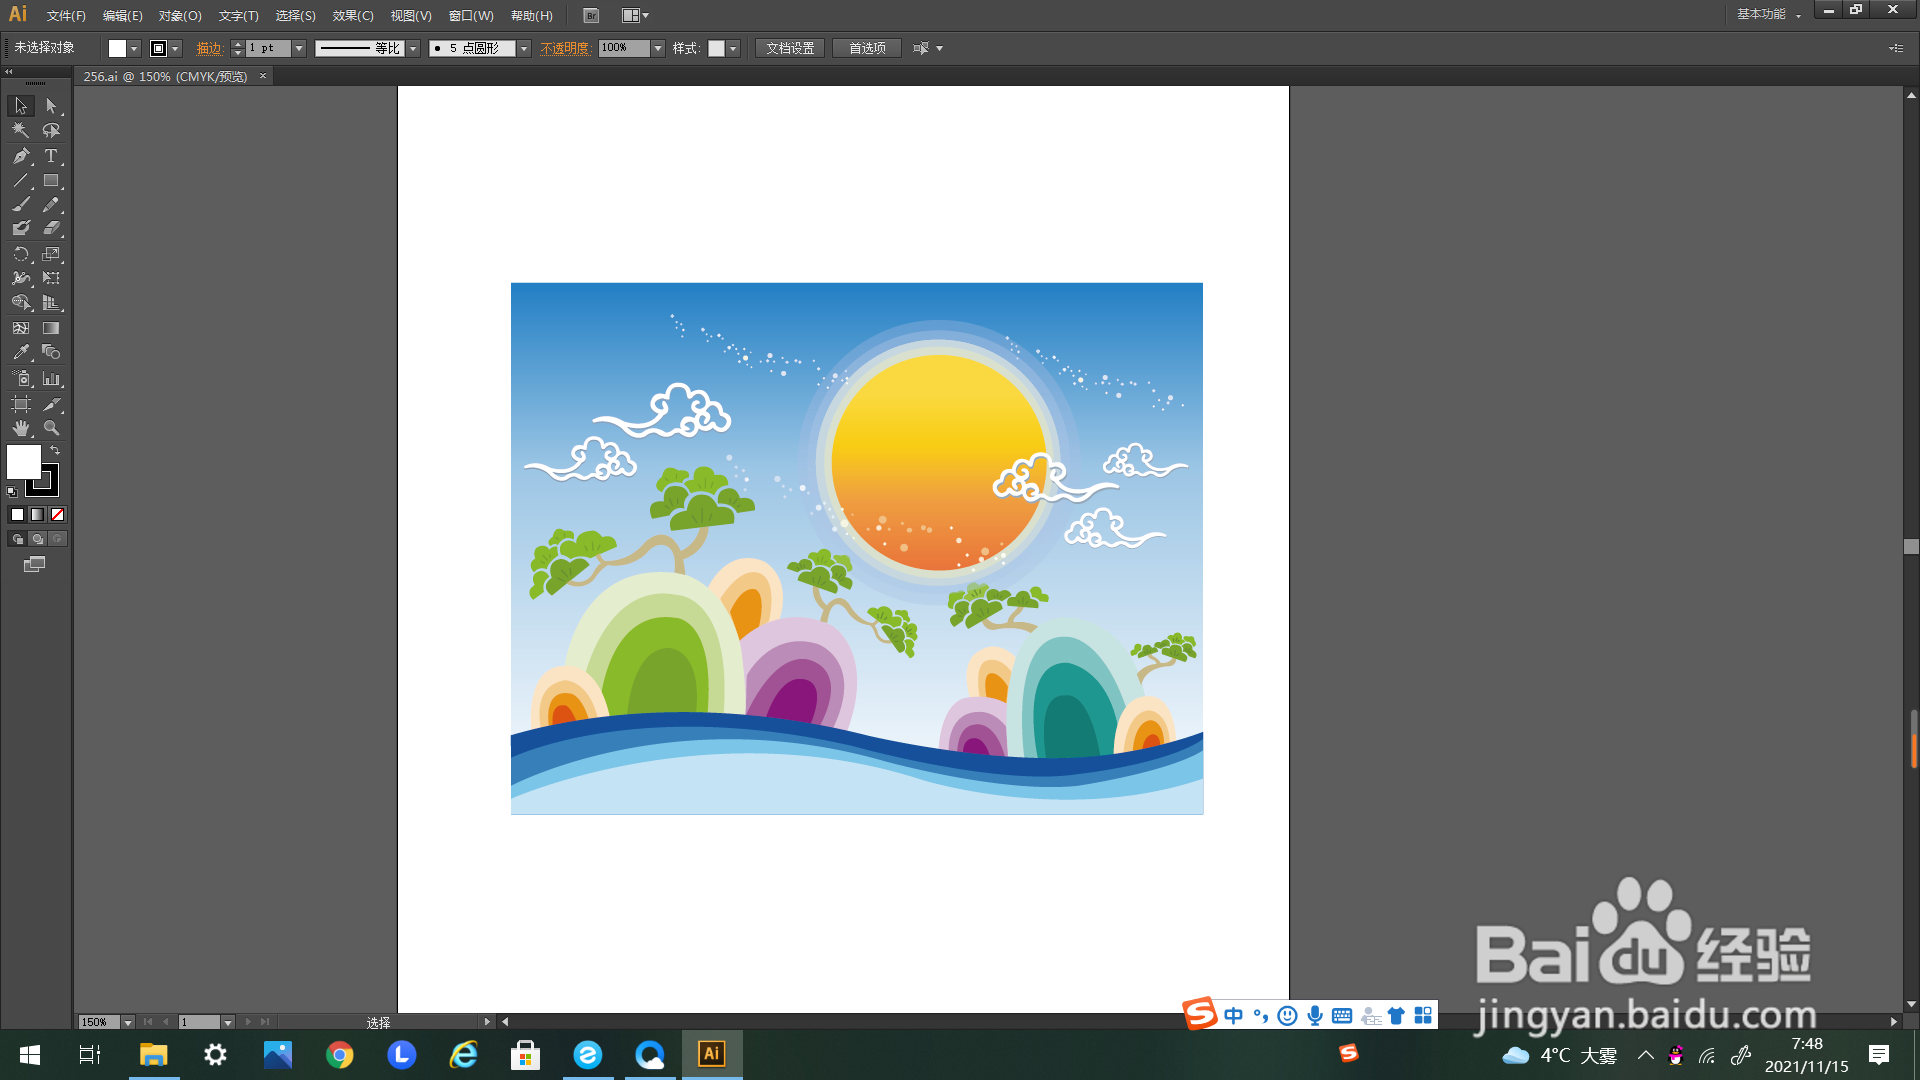Click the 首选项 button

[867, 48]
